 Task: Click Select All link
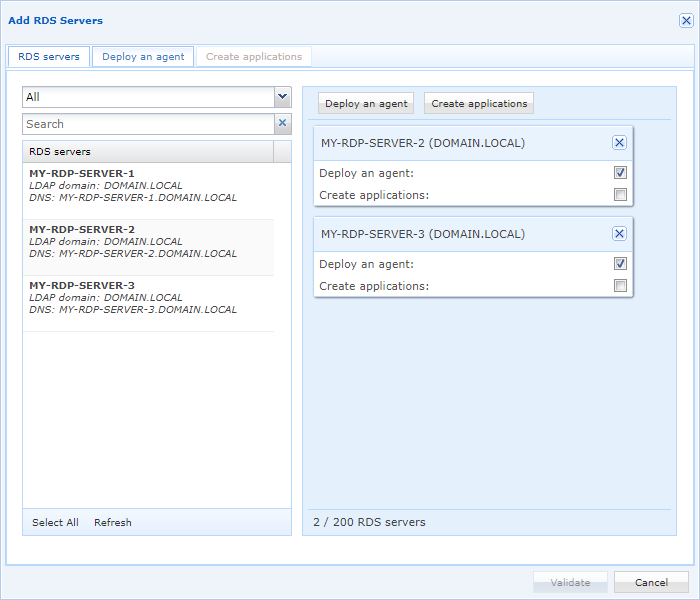tap(55, 522)
